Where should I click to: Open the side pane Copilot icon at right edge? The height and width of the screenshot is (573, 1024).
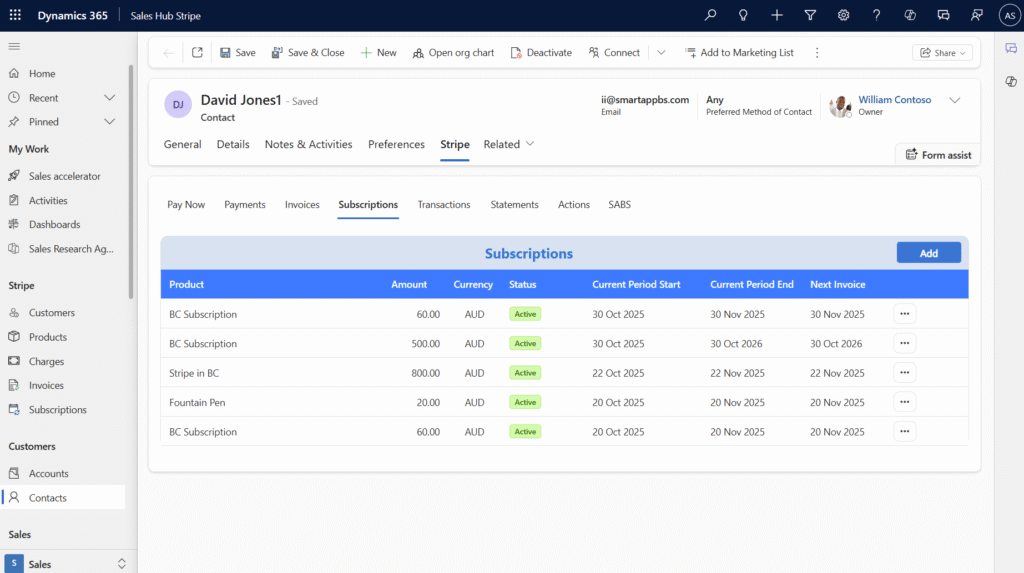coord(1011,82)
